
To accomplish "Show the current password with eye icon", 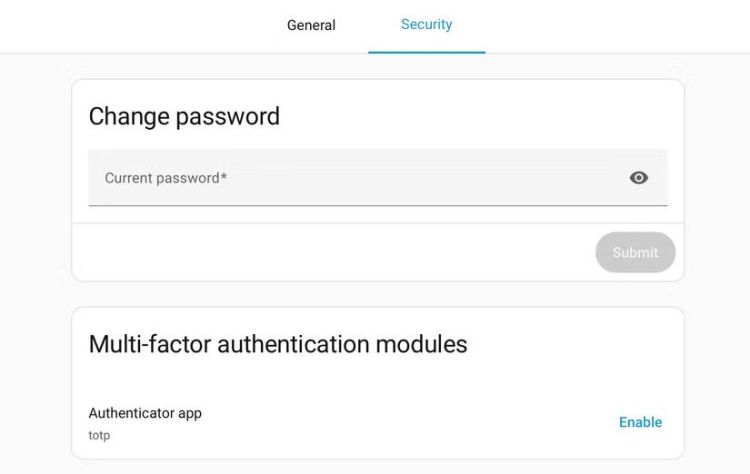I will 639,178.
